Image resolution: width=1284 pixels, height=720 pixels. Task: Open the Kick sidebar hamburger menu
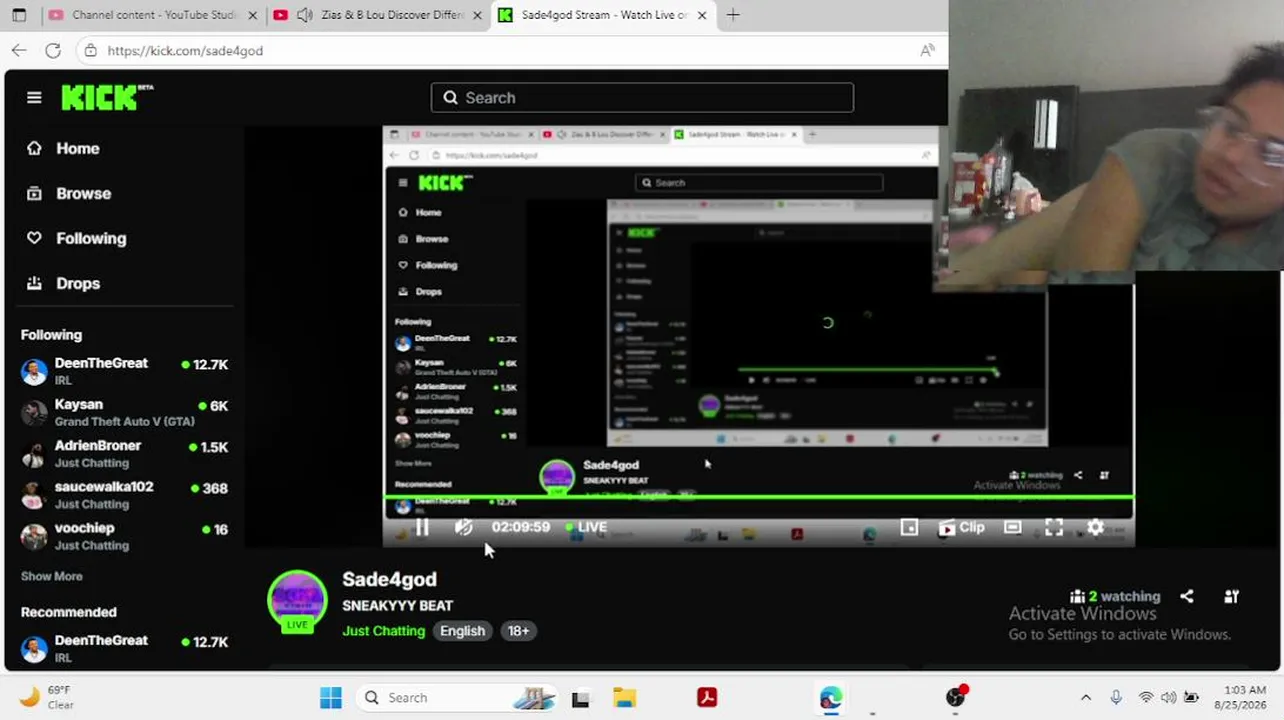click(34, 97)
